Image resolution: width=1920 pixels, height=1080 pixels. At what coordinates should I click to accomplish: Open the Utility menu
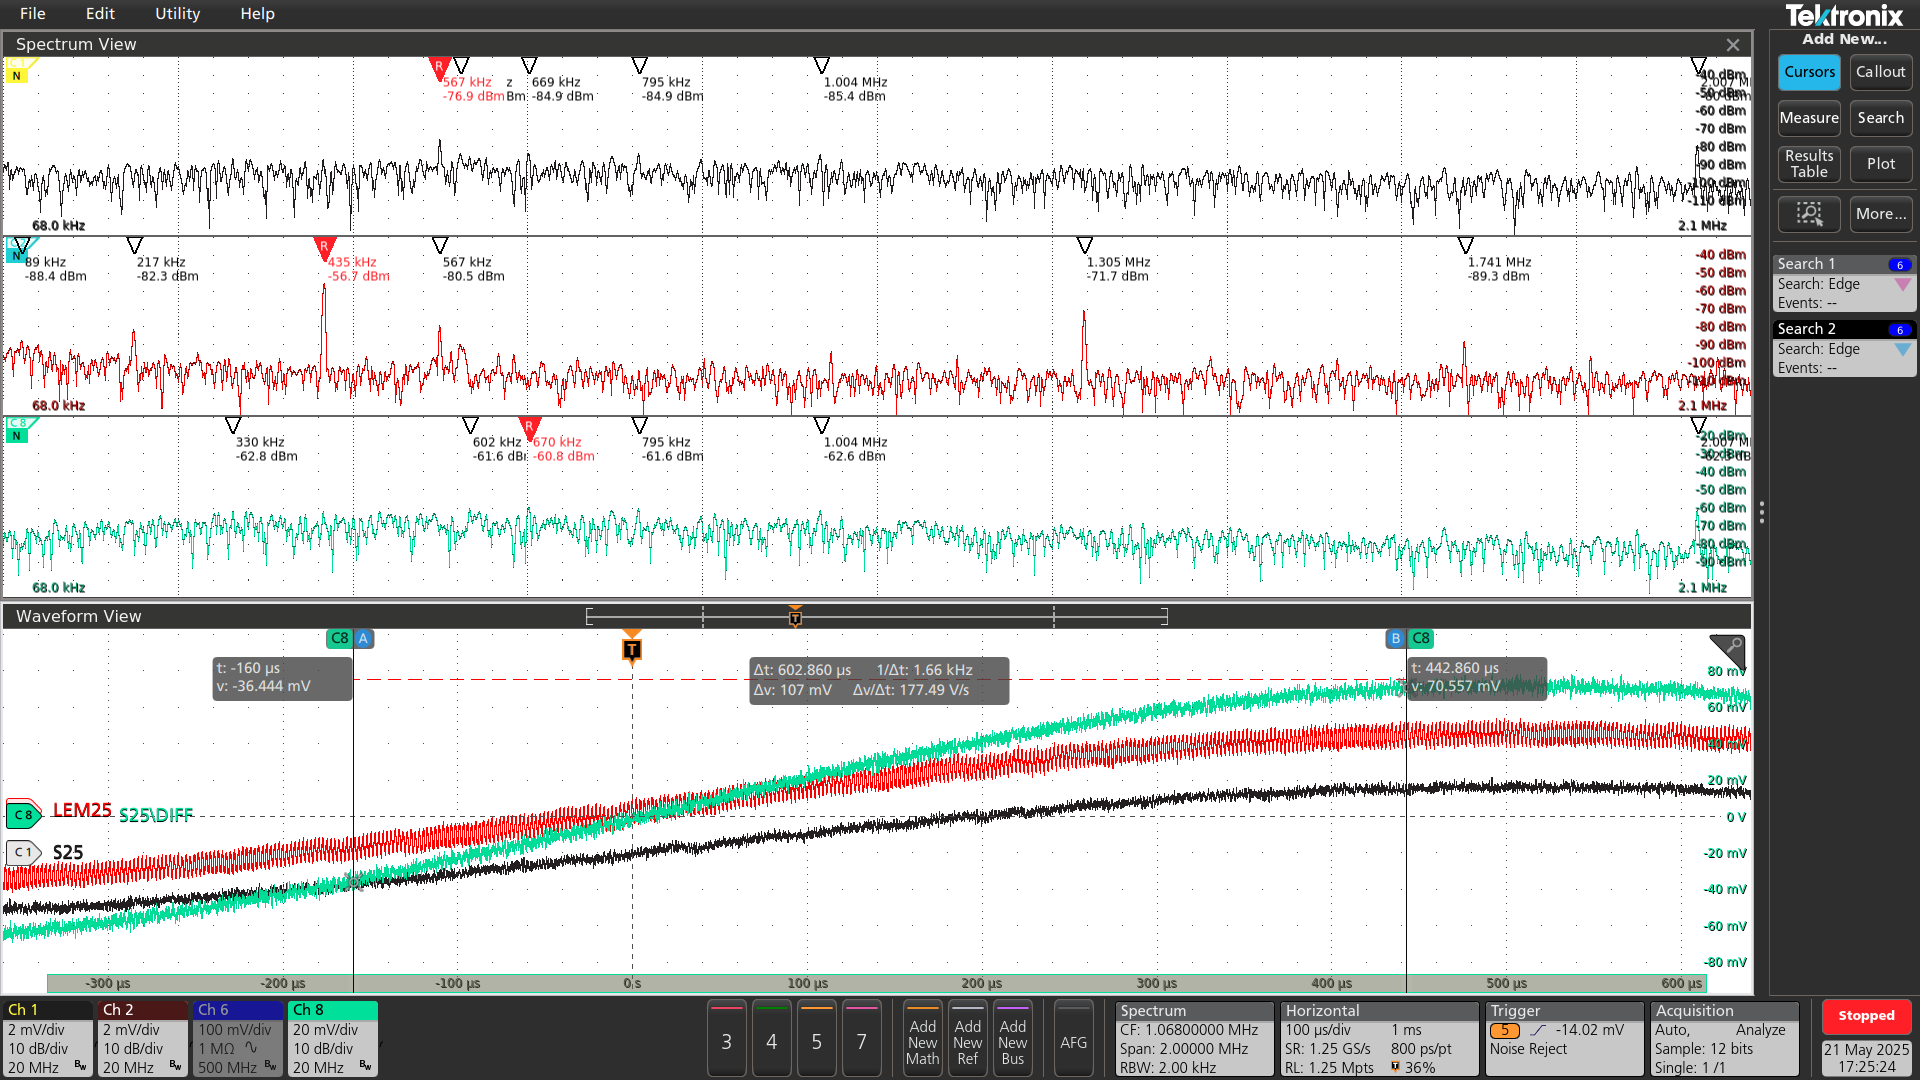[x=177, y=14]
